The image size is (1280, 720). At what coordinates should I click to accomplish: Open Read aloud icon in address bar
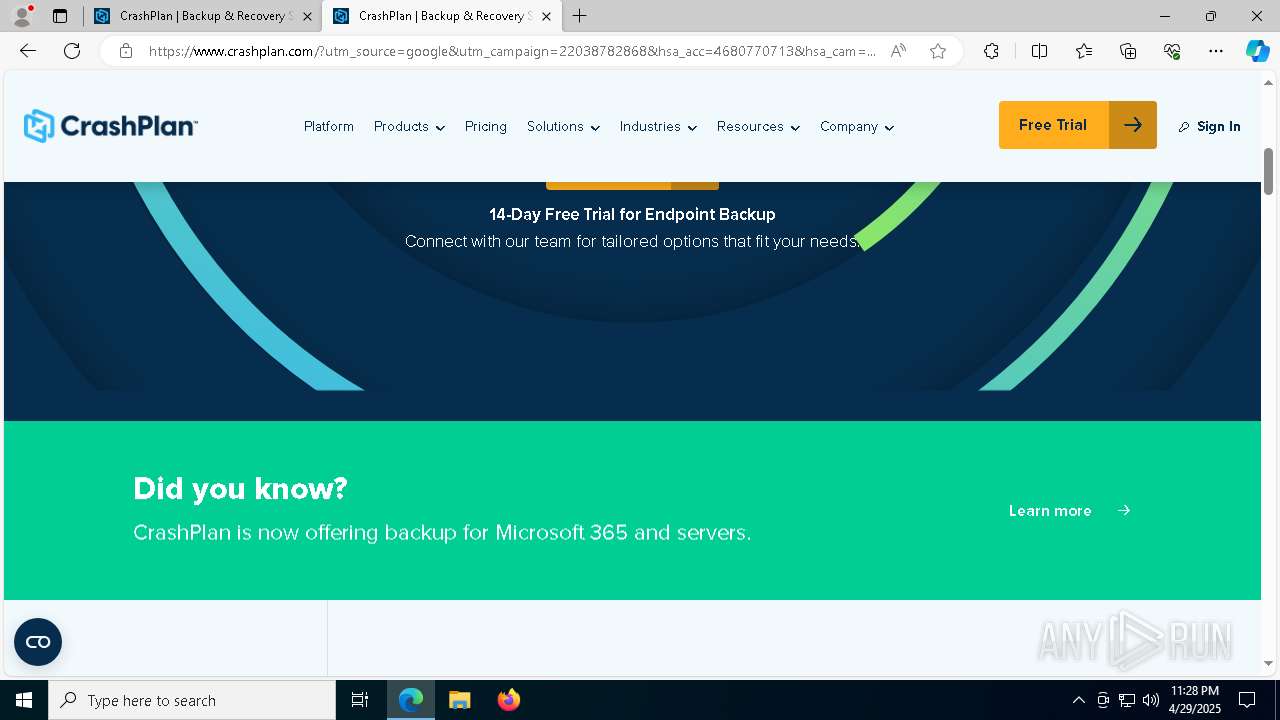(898, 51)
